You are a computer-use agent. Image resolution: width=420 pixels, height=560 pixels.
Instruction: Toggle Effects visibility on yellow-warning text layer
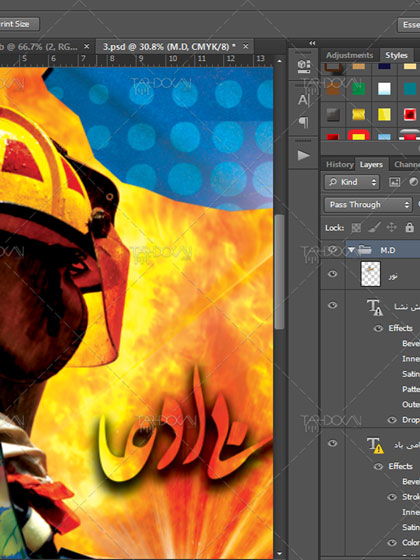[x=378, y=466]
